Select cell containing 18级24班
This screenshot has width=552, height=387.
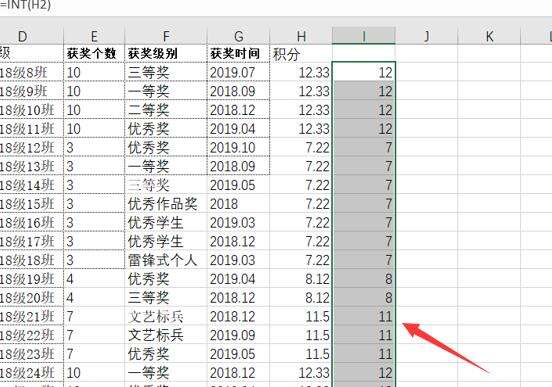tap(31, 373)
